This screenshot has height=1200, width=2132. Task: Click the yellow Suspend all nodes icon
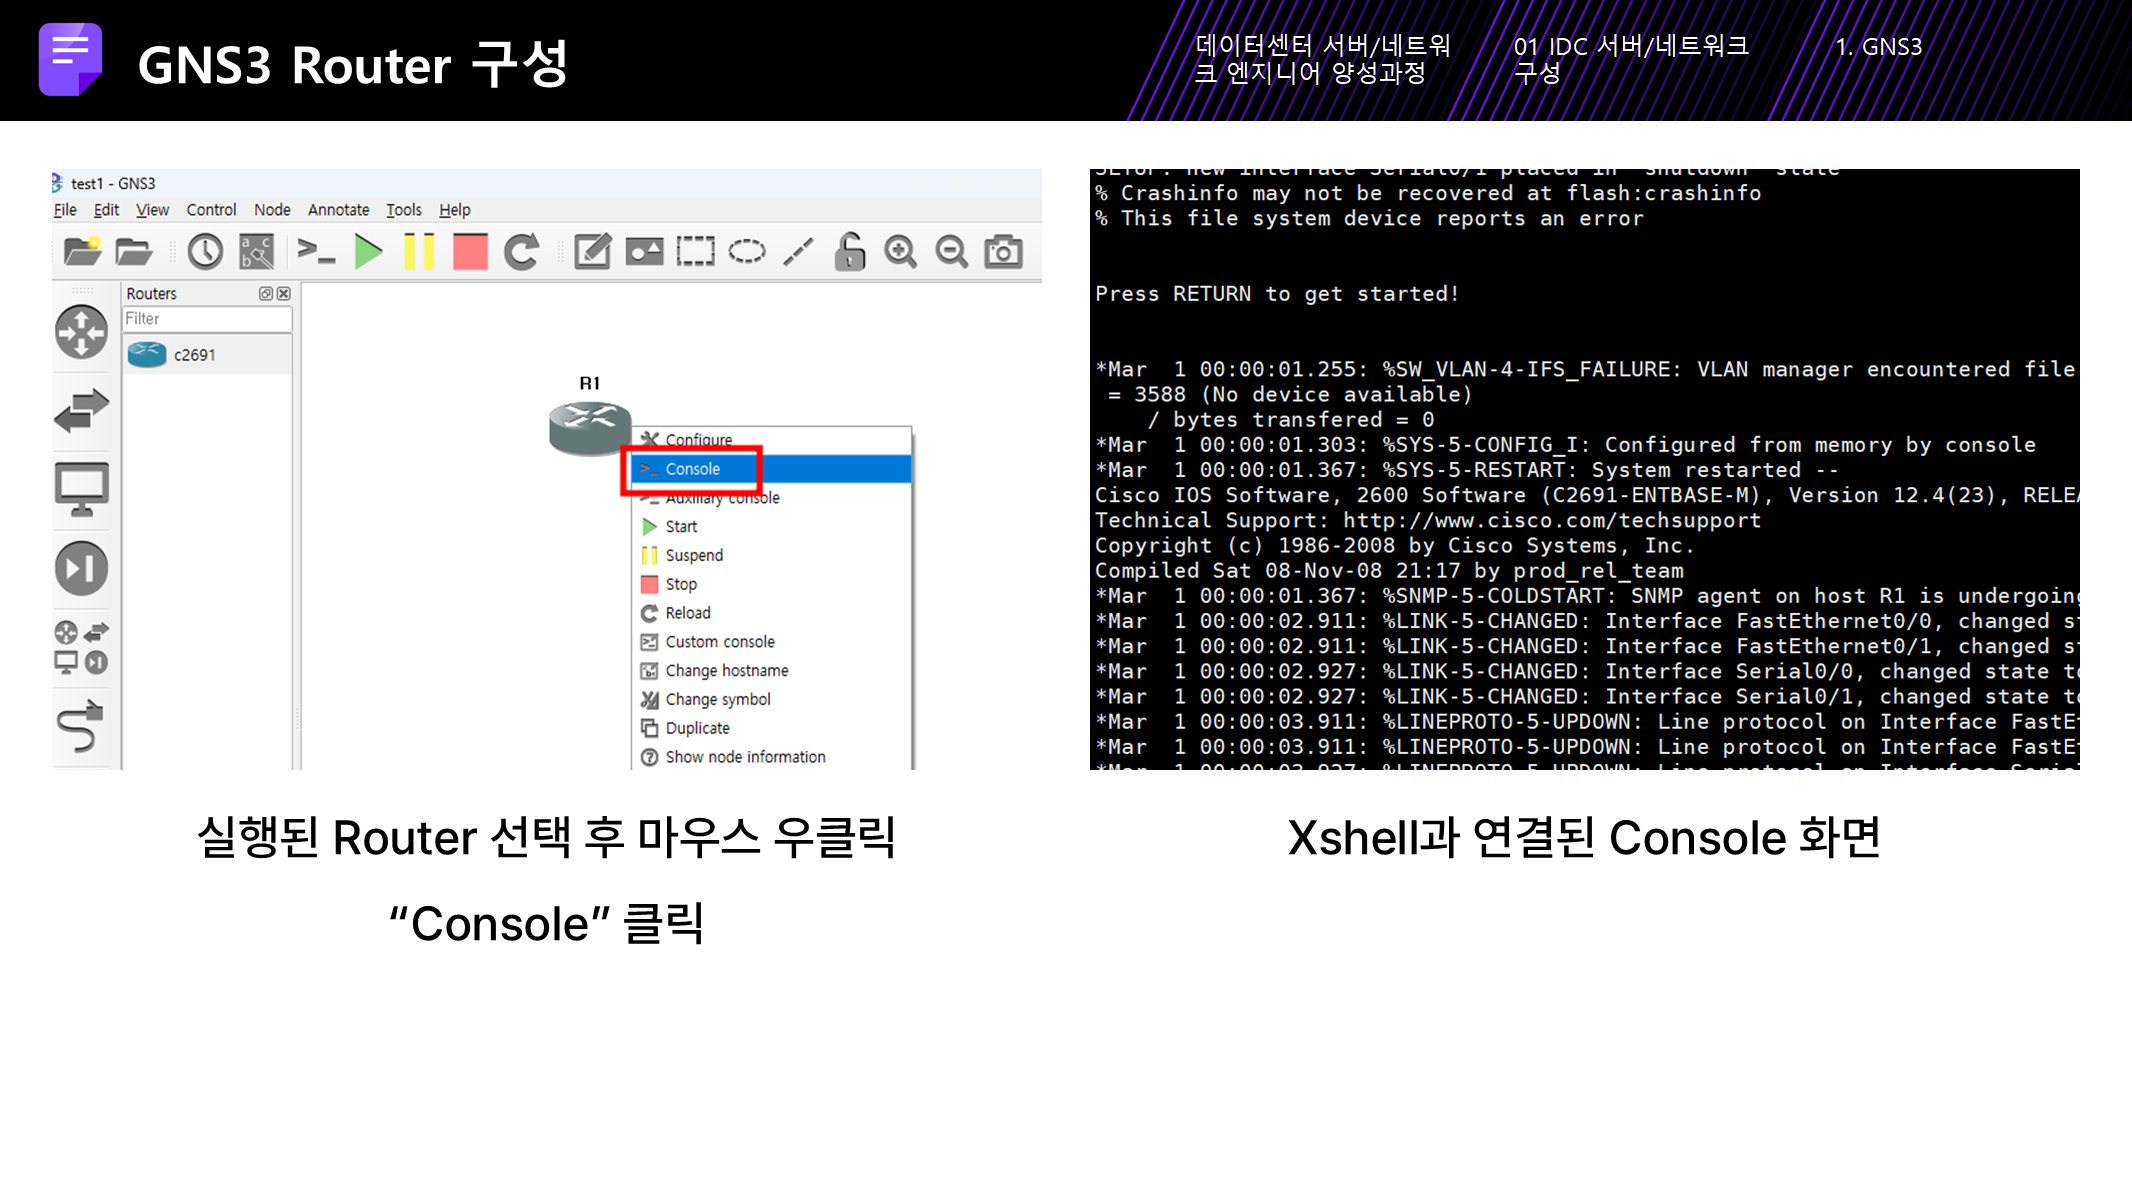click(x=419, y=252)
